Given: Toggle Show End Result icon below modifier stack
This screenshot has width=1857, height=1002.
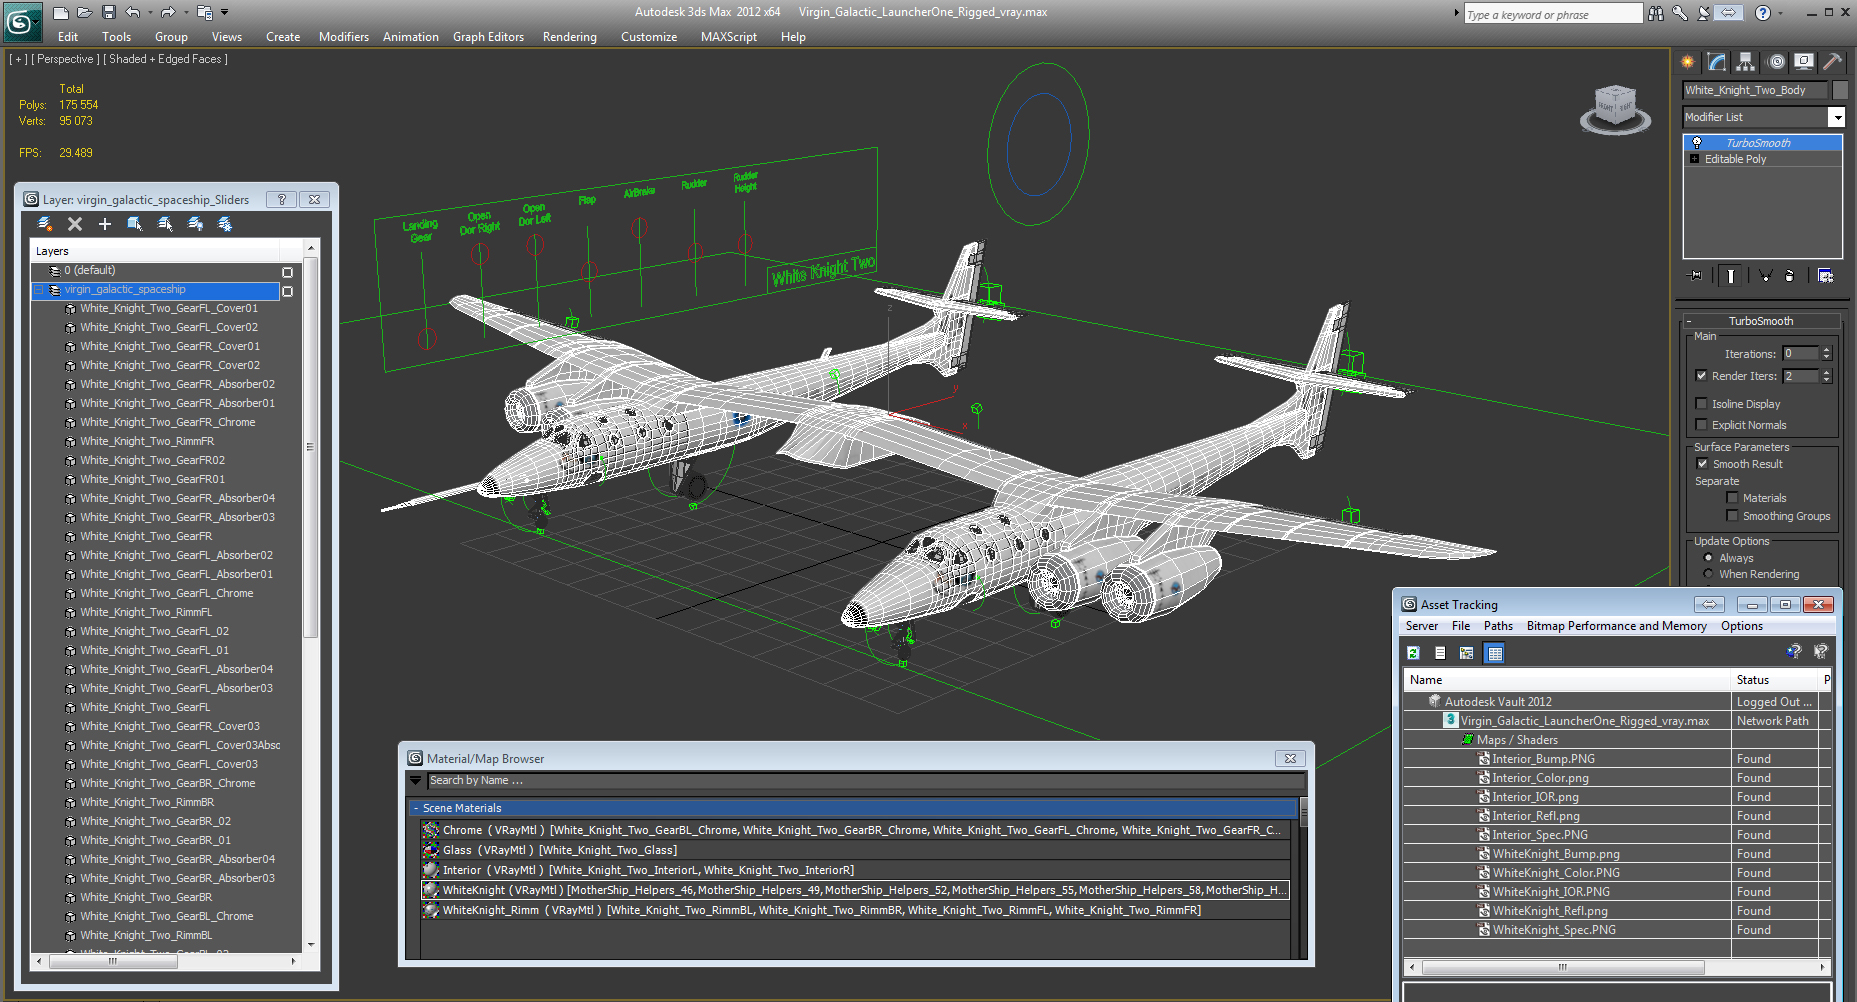Looking at the screenshot, I should pyautogui.click(x=1731, y=275).
